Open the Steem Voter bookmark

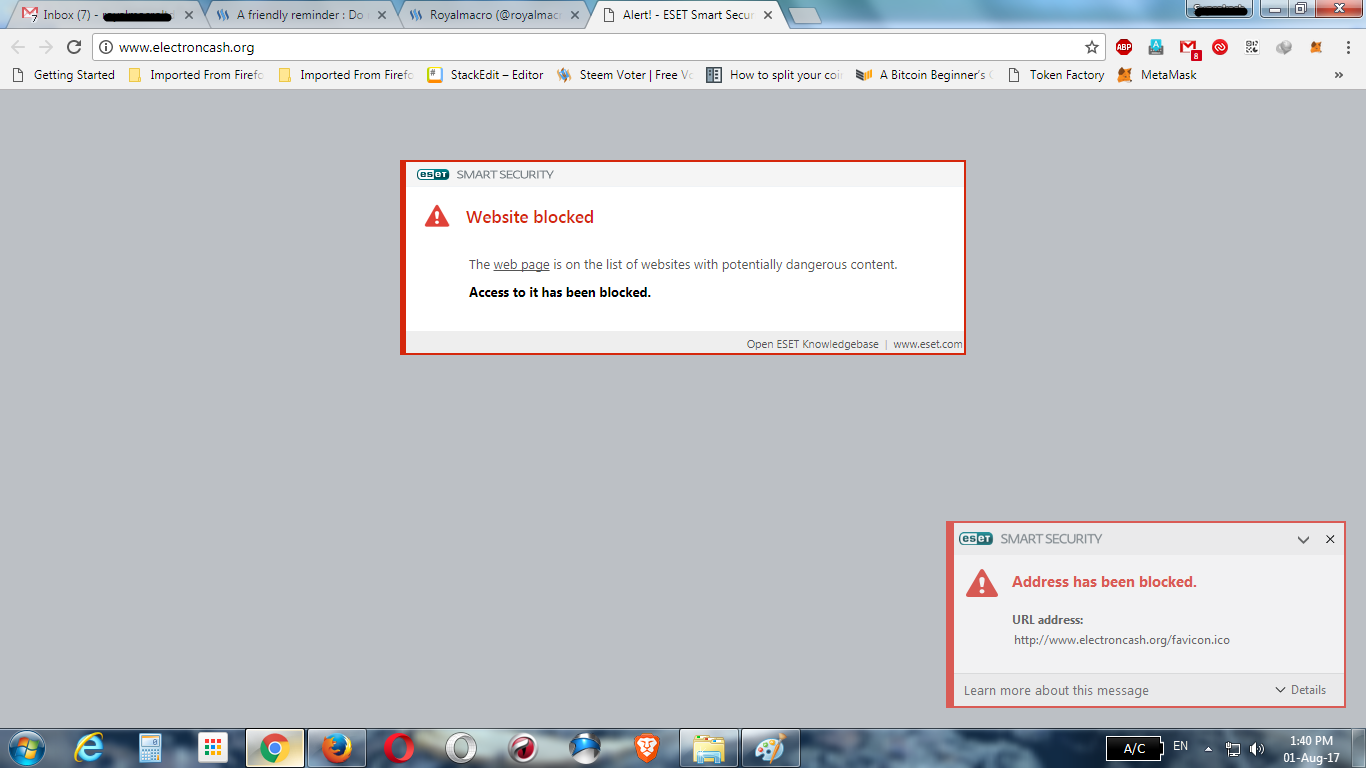pyautogui.click(x=624, y=75)
